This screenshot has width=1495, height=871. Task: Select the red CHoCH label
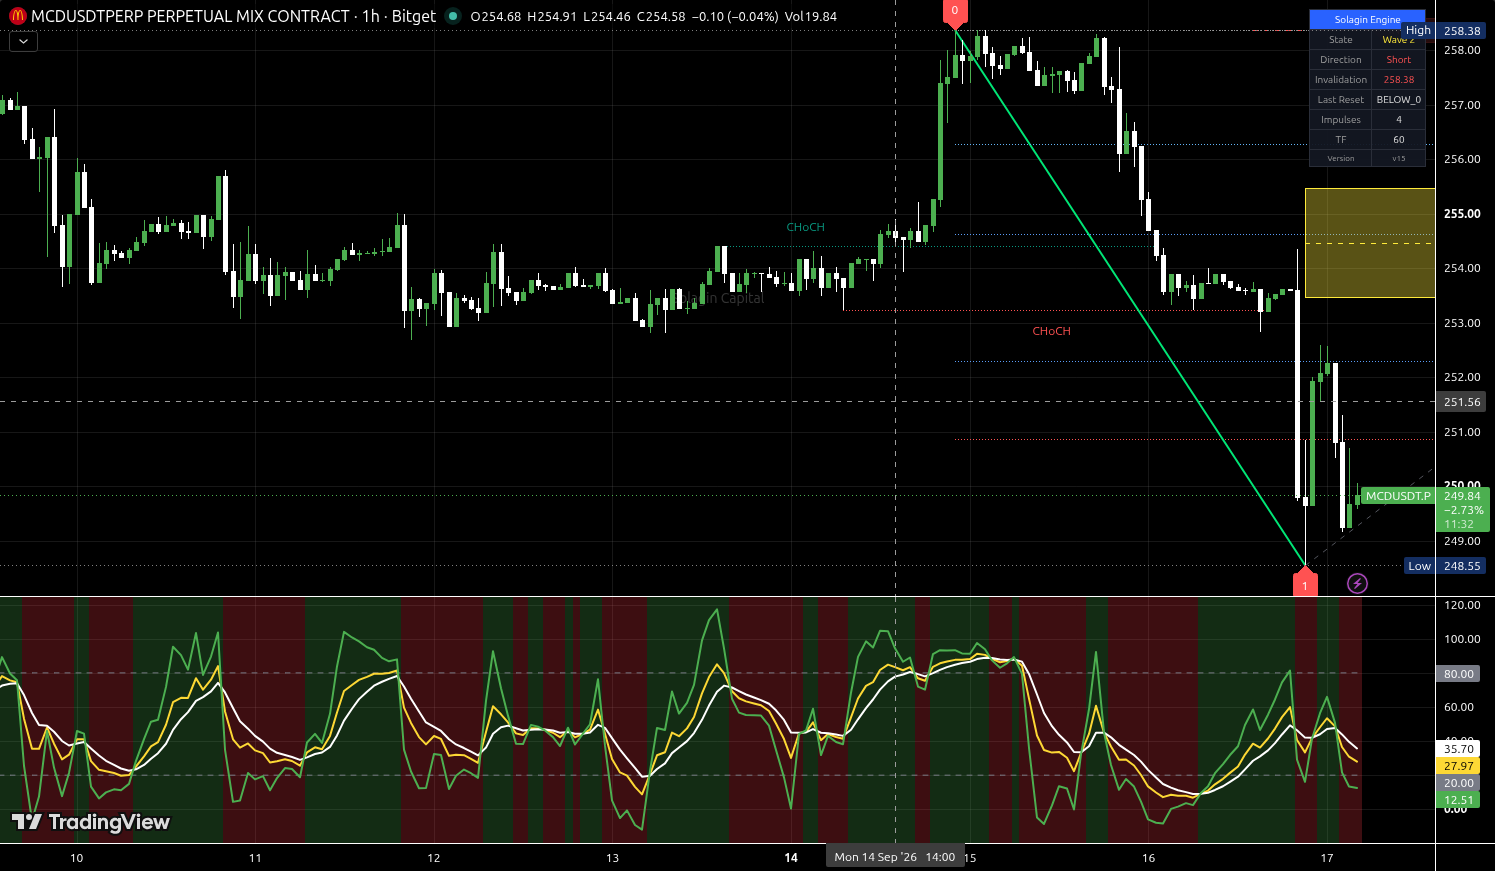tap(1051, 331)
